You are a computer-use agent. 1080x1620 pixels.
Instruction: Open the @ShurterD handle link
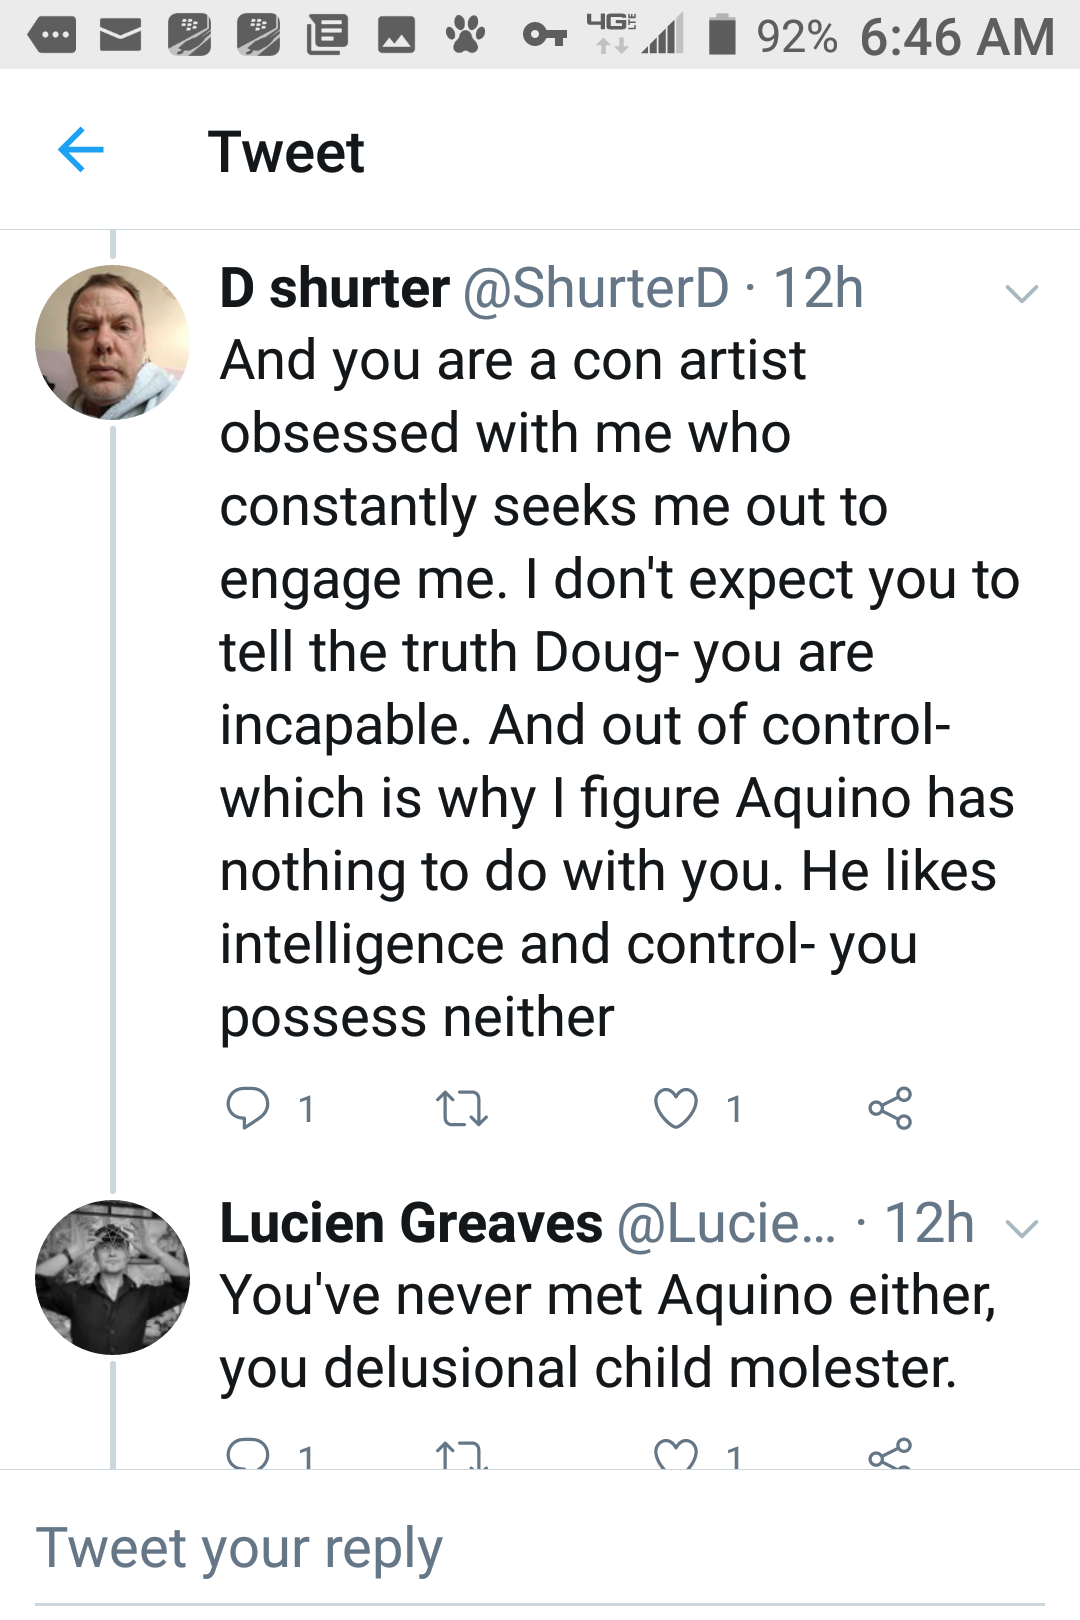(596, 289)
